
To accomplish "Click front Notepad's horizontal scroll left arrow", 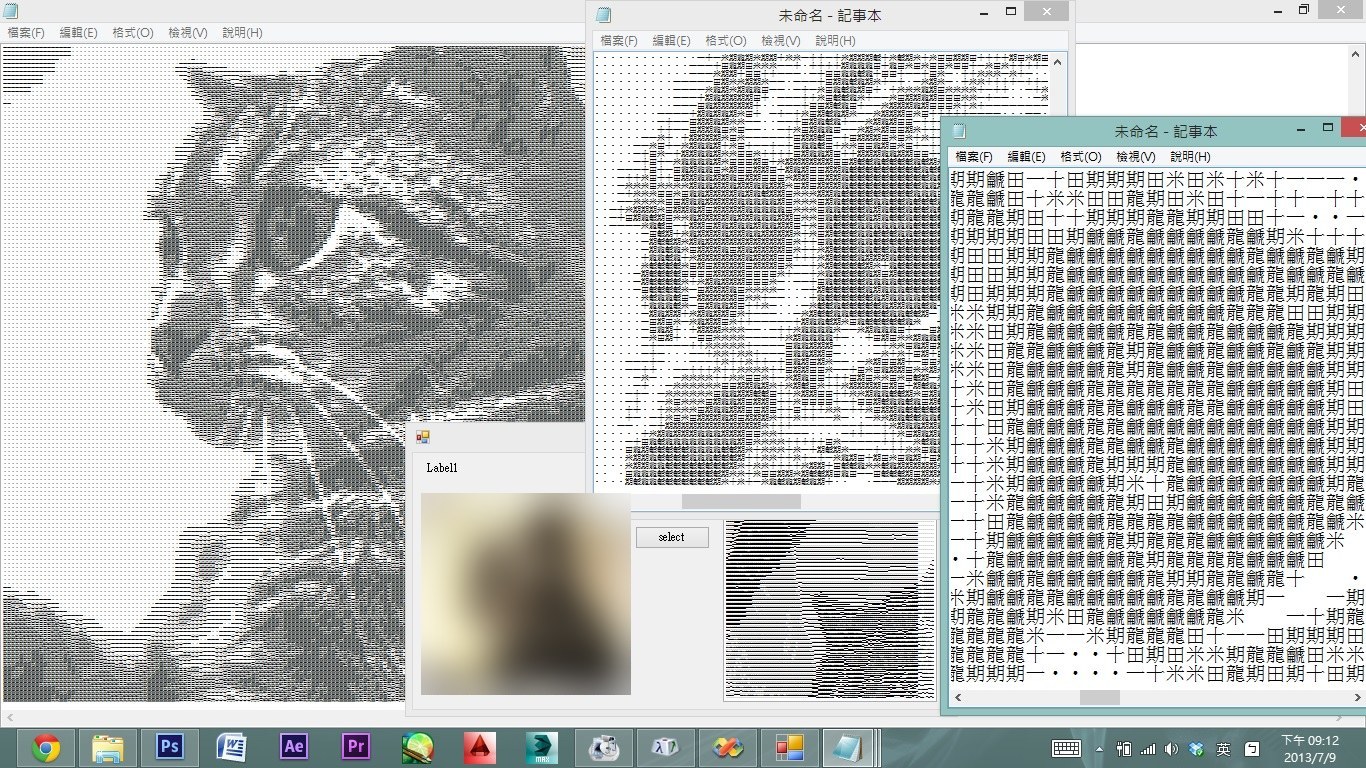I will pos(958,698).
